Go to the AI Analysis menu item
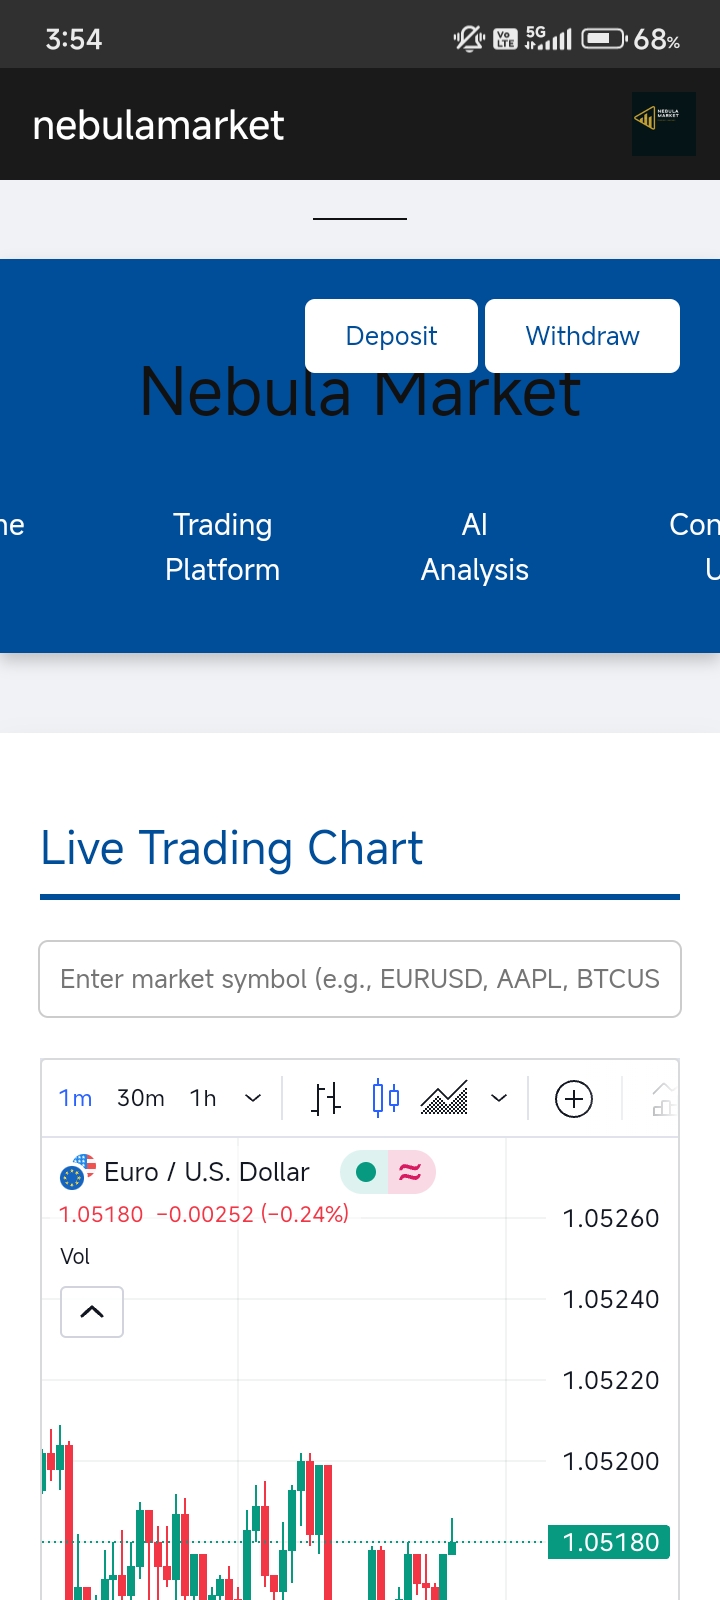Image resolution: width=720 pixels, height=1600 pixels. click(x=475, y=547)
